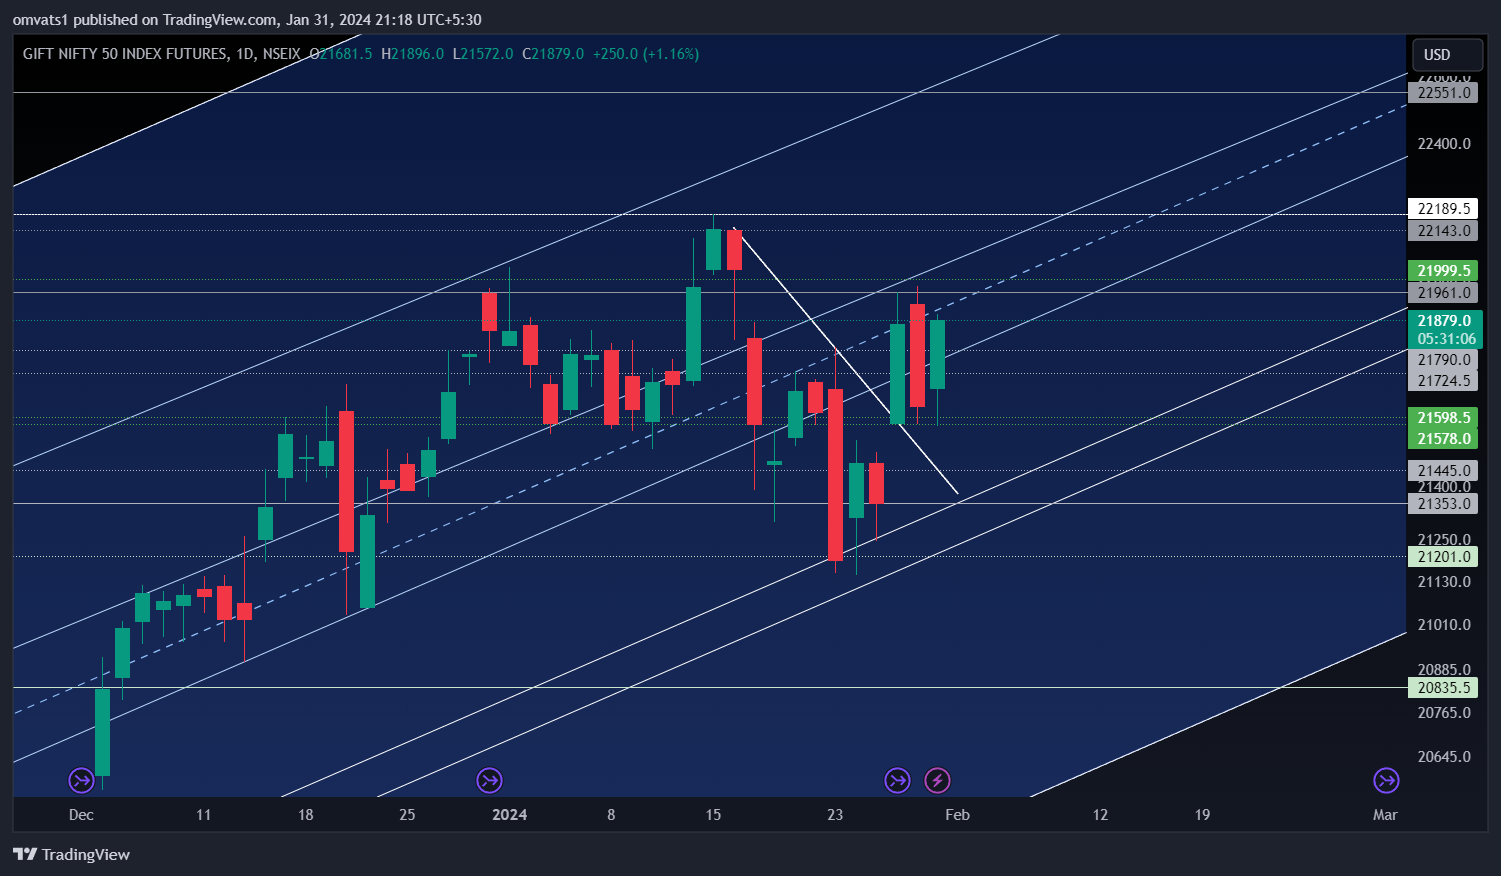The height and width of the screenshot is (876, 1501).
Task: Click the white 22189.5 price label
Action: 1445,209
